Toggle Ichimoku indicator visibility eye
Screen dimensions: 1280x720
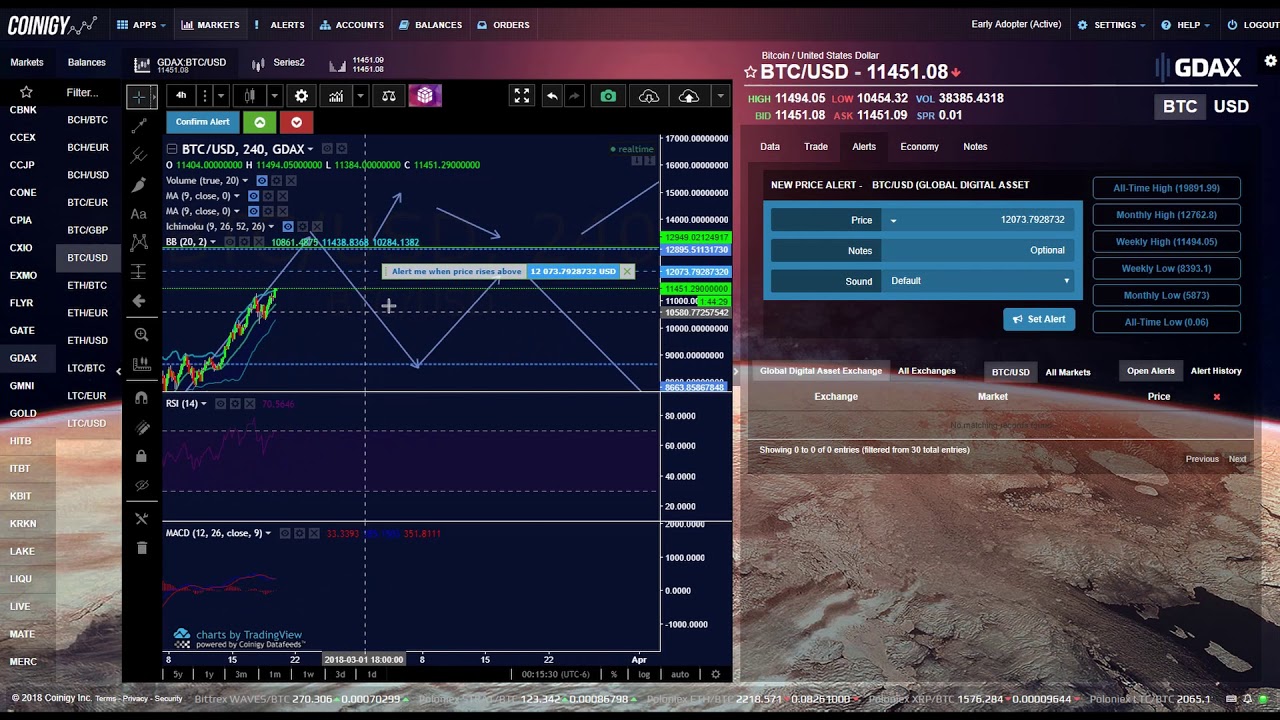pyautogui.click(x=288, y=227)
